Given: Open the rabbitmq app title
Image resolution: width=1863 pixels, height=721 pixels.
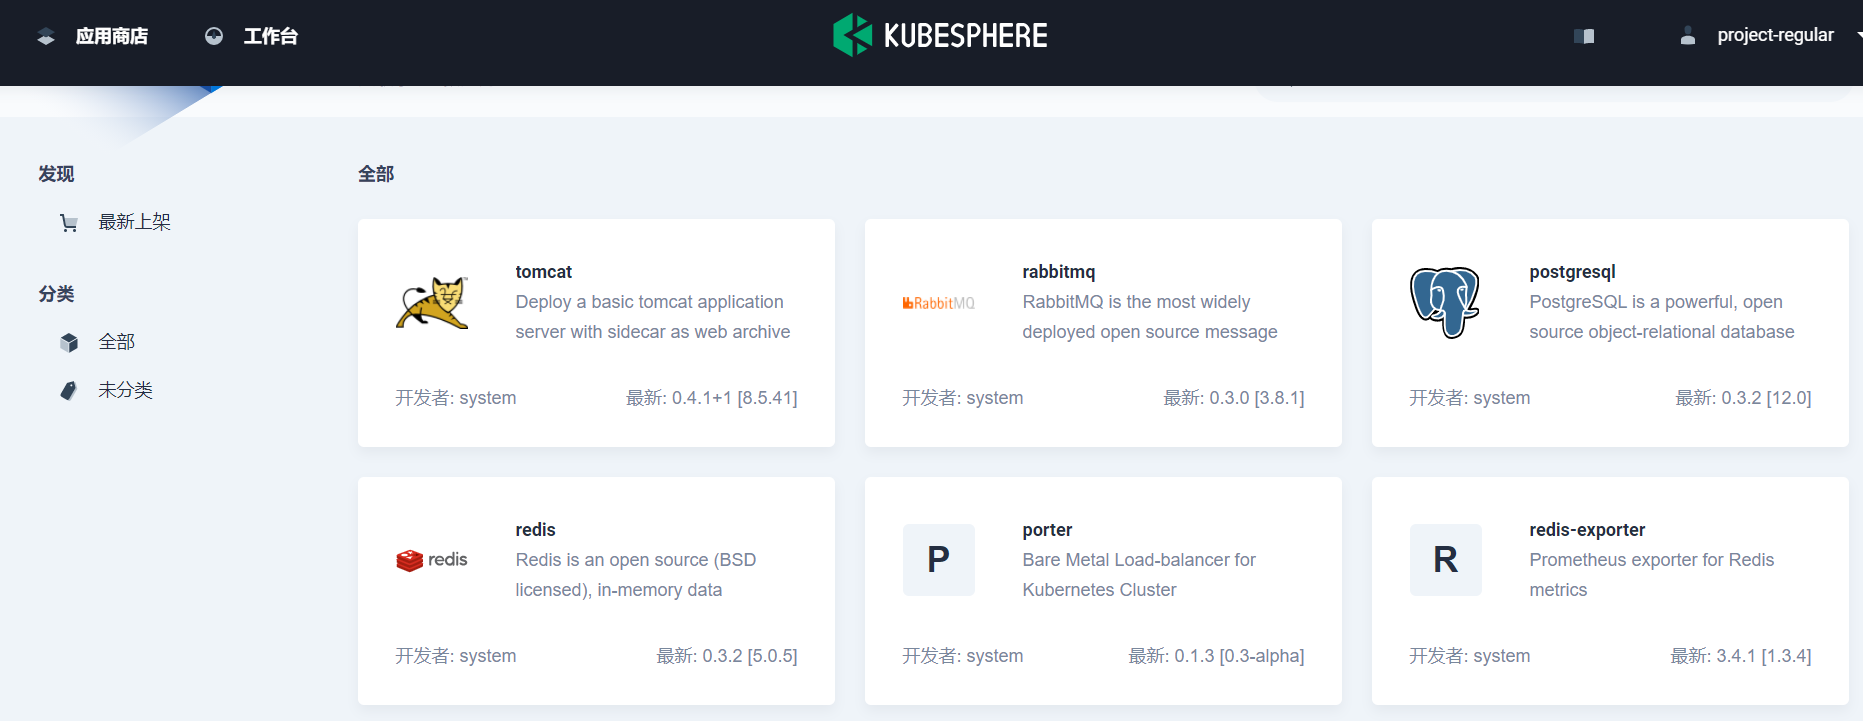Looking at the screenshot, I should [x=1059, y=272].
